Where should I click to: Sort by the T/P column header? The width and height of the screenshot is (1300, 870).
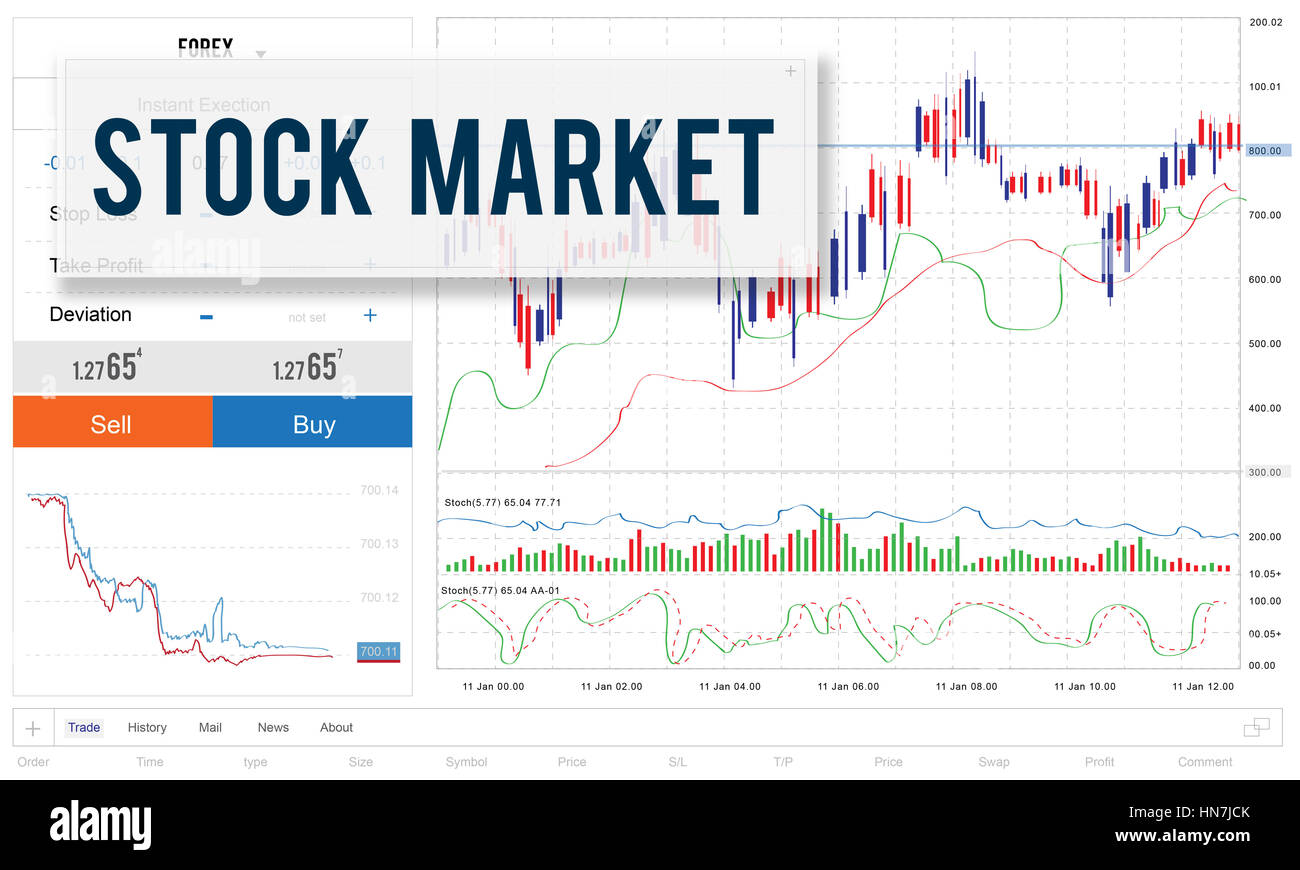point(783,762)
